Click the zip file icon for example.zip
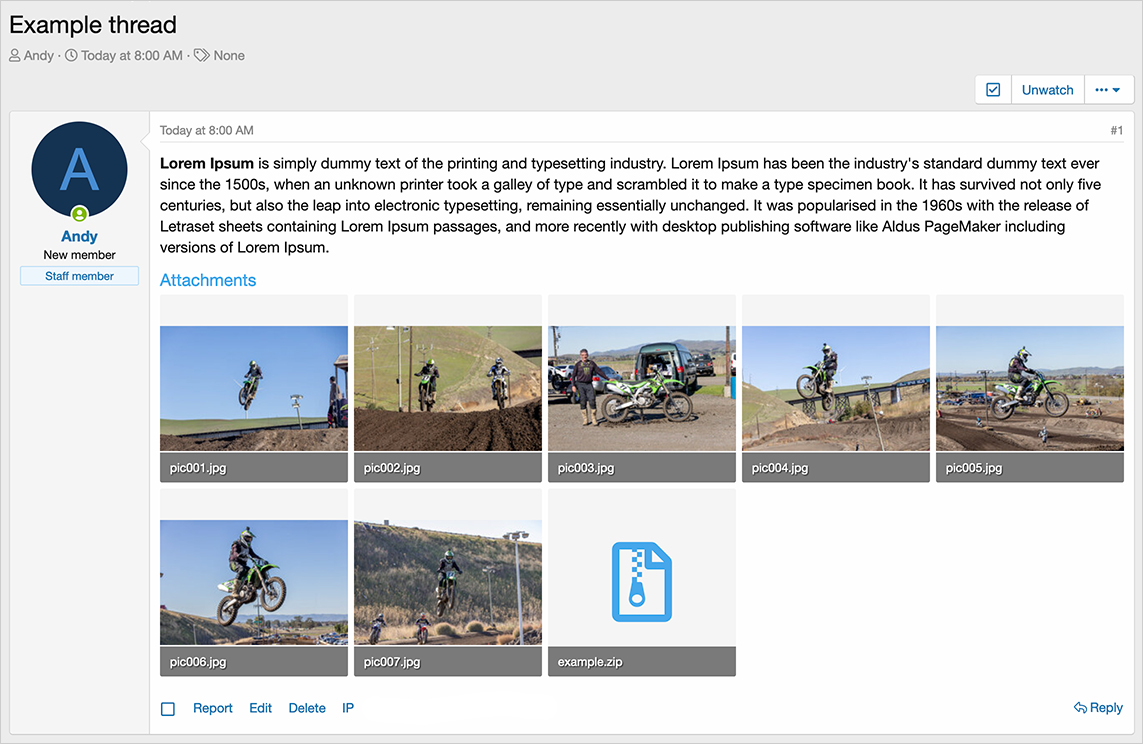The image size is (1143, 744). 641,582
